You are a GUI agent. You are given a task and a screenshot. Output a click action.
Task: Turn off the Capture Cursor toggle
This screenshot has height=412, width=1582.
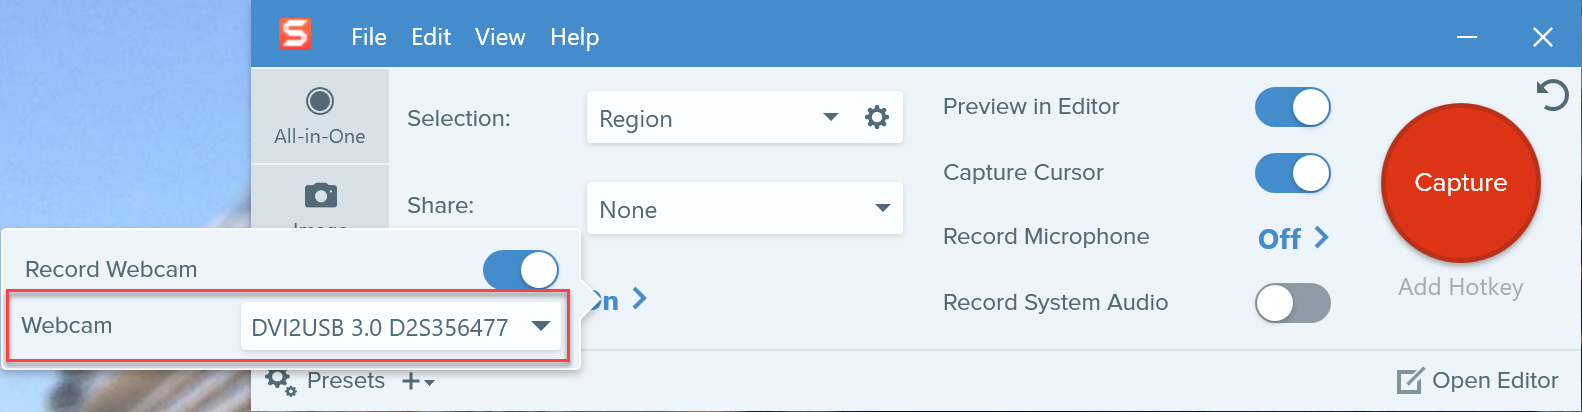click(1292, 173)
